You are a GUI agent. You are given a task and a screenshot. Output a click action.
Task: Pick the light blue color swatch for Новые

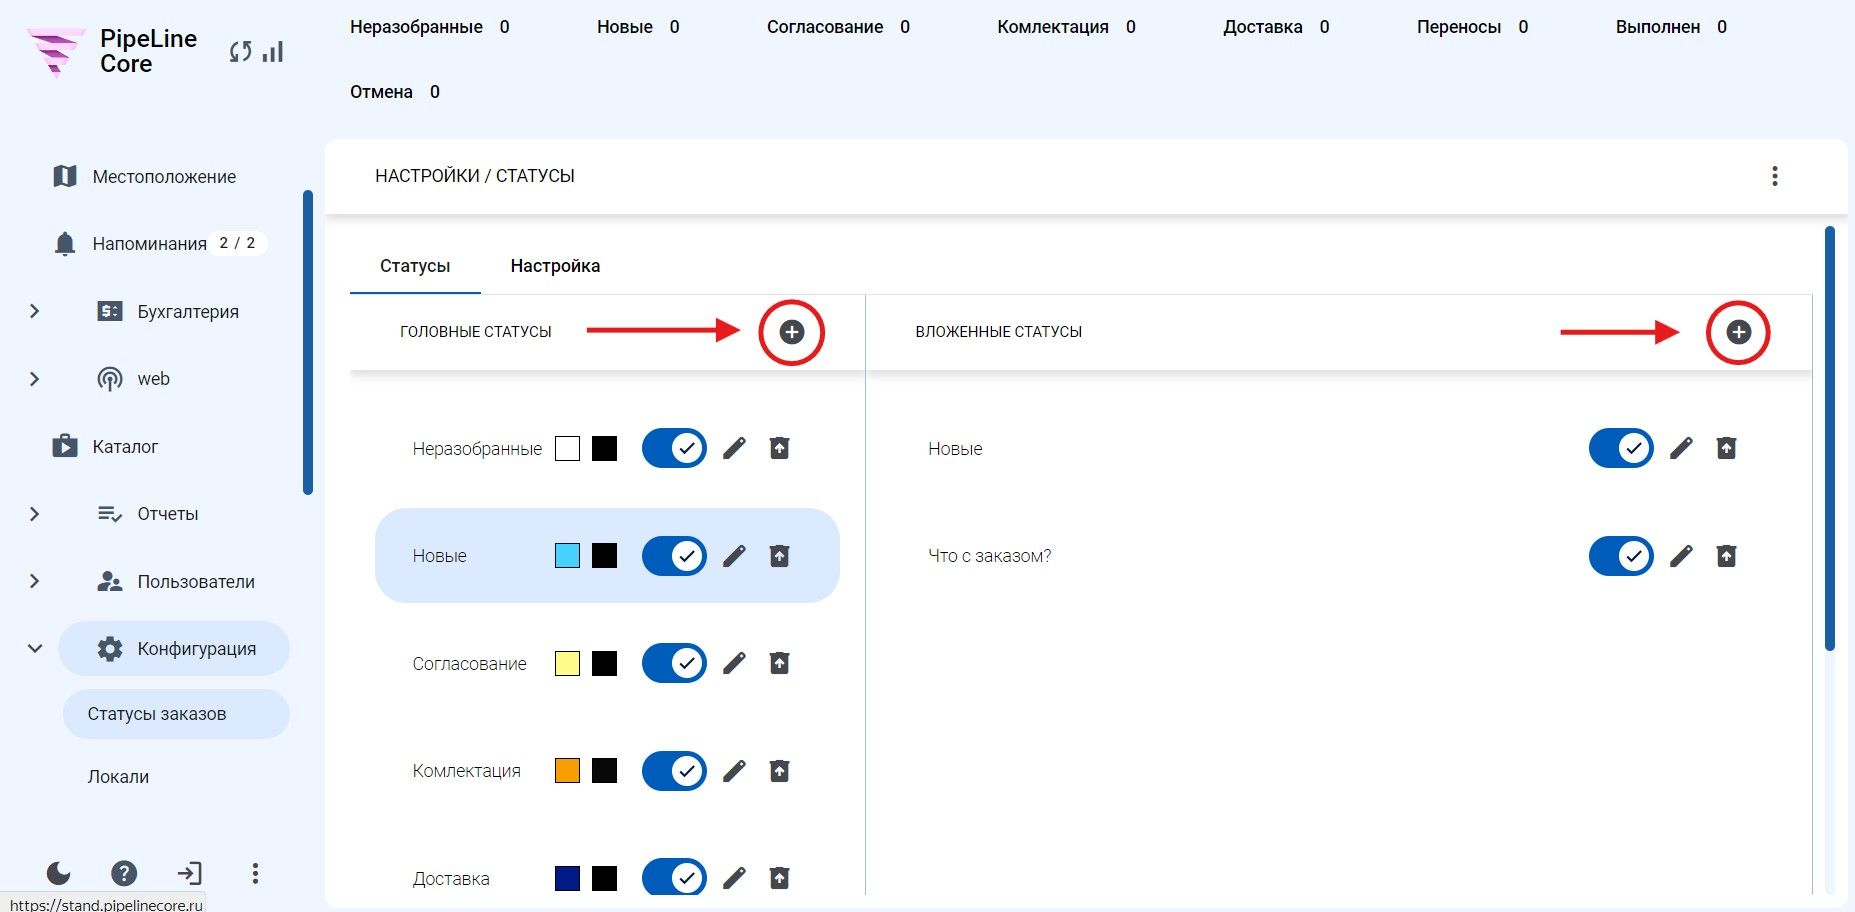tap(567, 556)
